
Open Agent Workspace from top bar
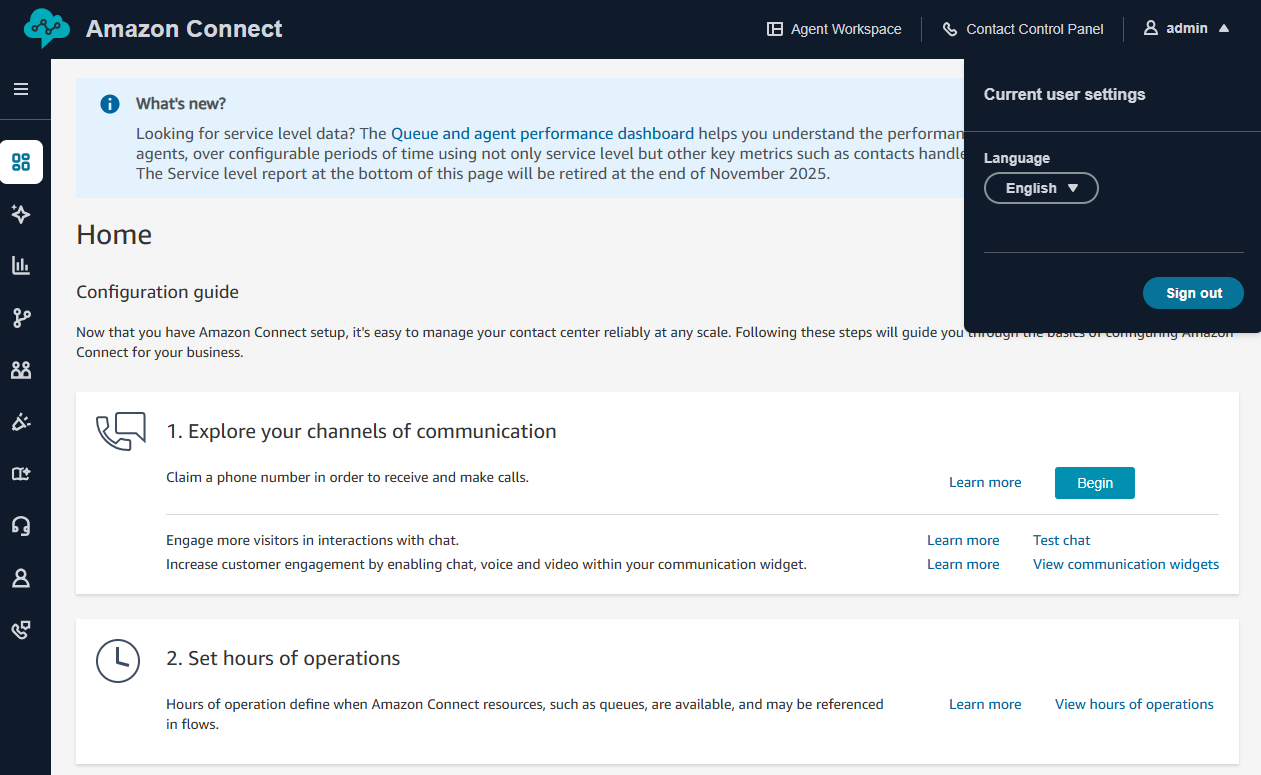[834, 29]
